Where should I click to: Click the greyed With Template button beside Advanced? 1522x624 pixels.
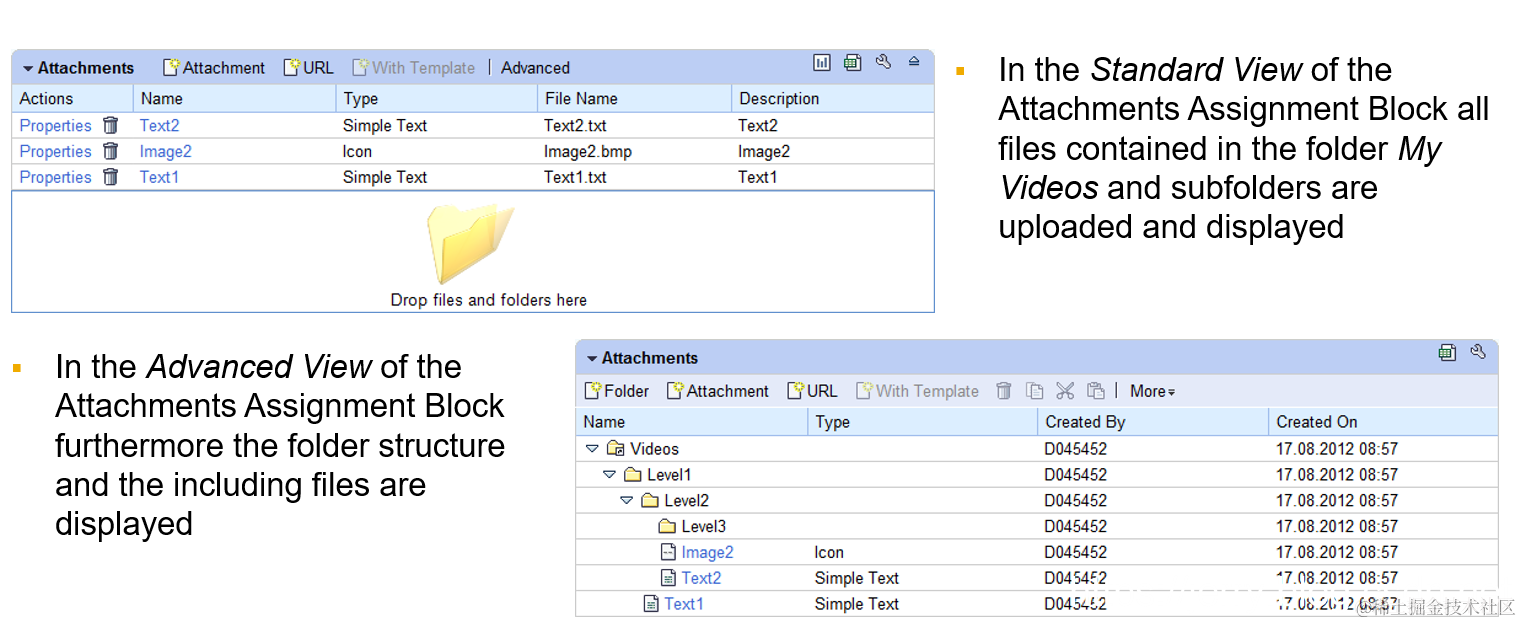point(414,68)
